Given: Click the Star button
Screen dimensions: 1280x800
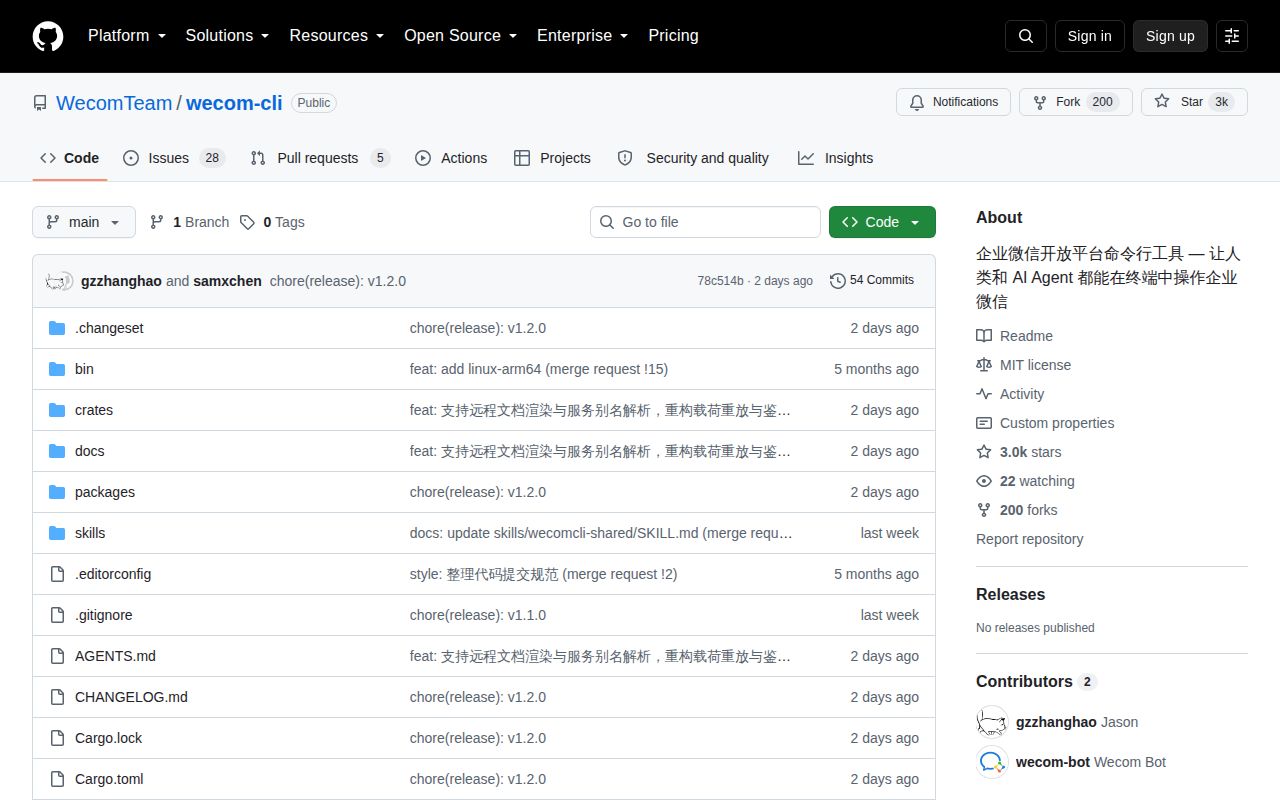Looking at the screenshot, I should click(1194, 102).
